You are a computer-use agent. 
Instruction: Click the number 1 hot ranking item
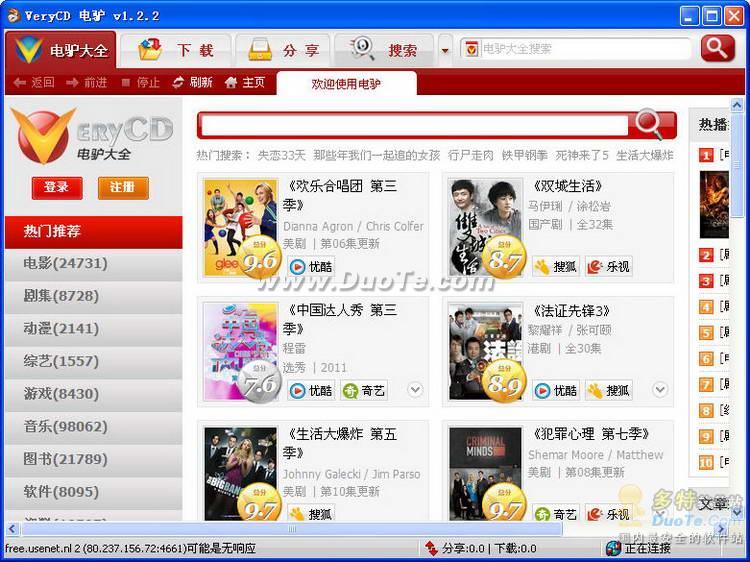(x=706, y=155)
